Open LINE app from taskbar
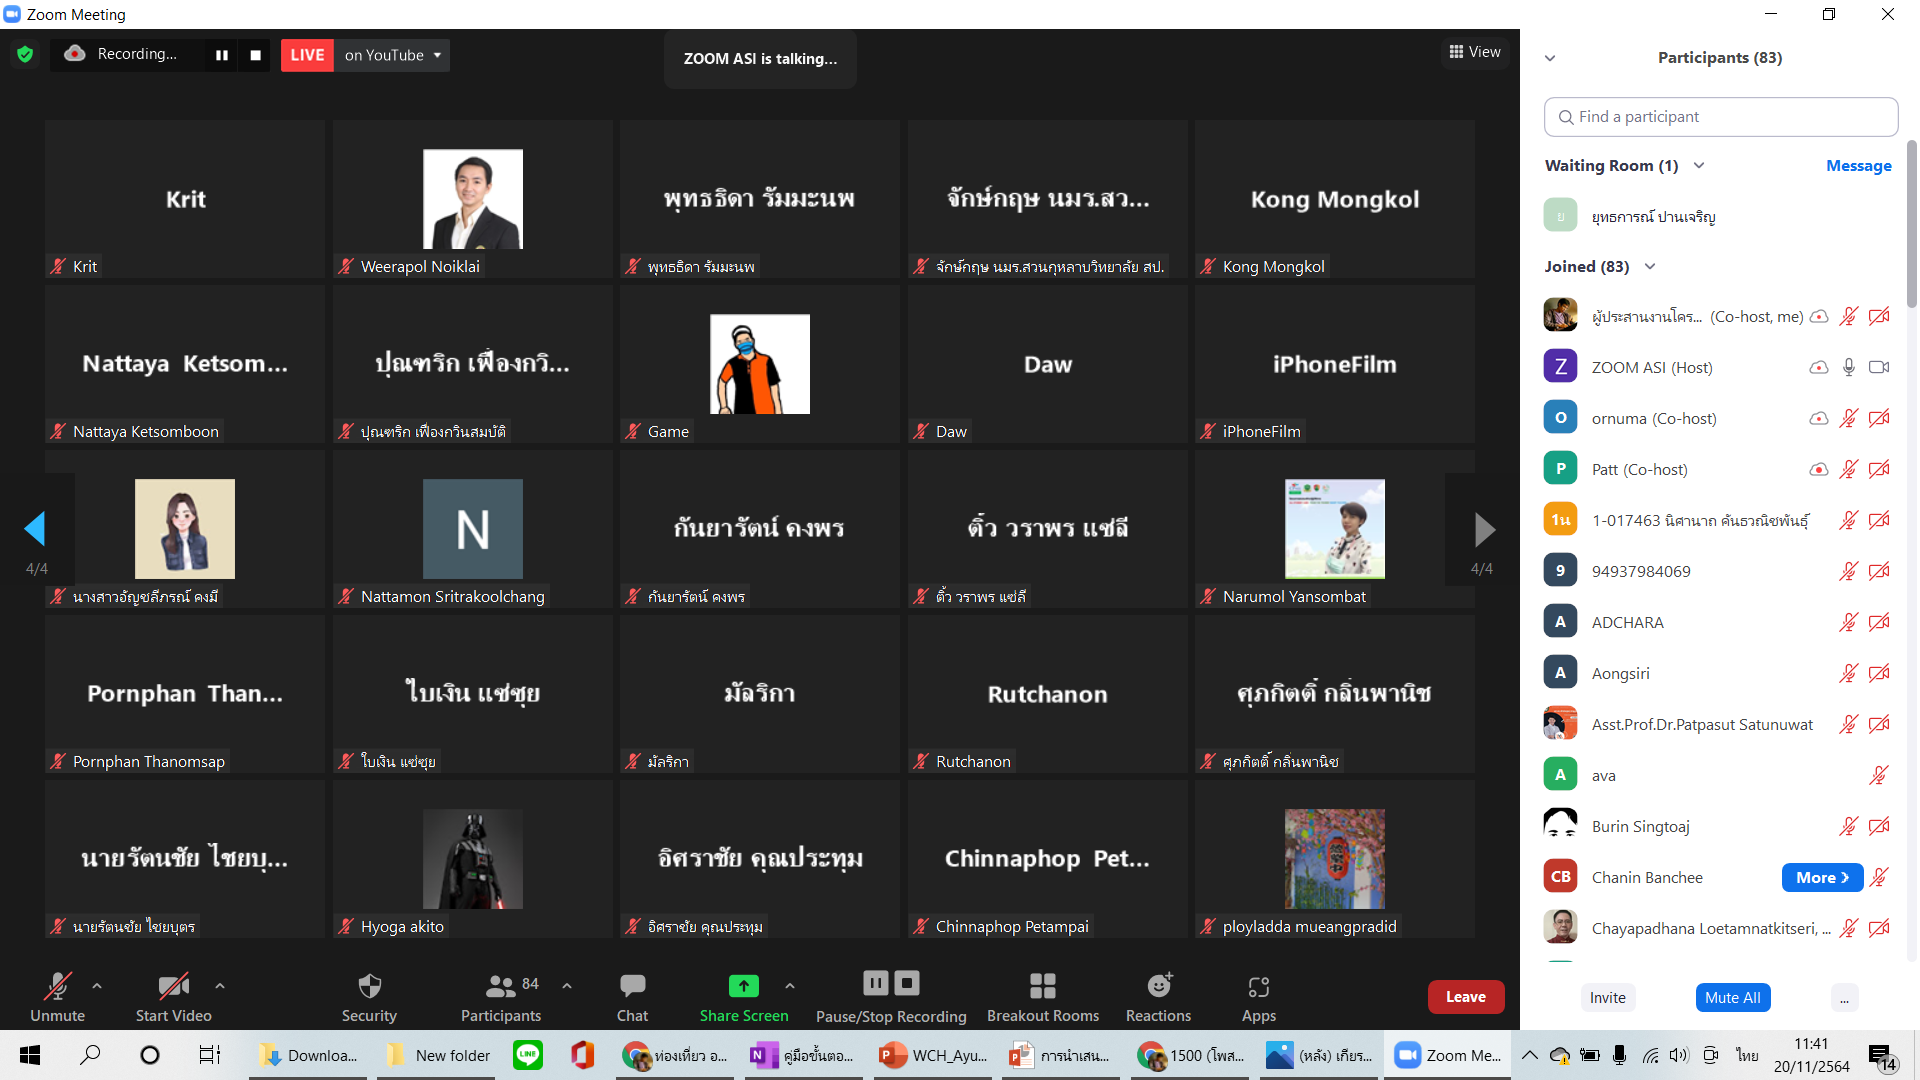The width and height of the screenshot is (1920, 1080). [528, 1055]
